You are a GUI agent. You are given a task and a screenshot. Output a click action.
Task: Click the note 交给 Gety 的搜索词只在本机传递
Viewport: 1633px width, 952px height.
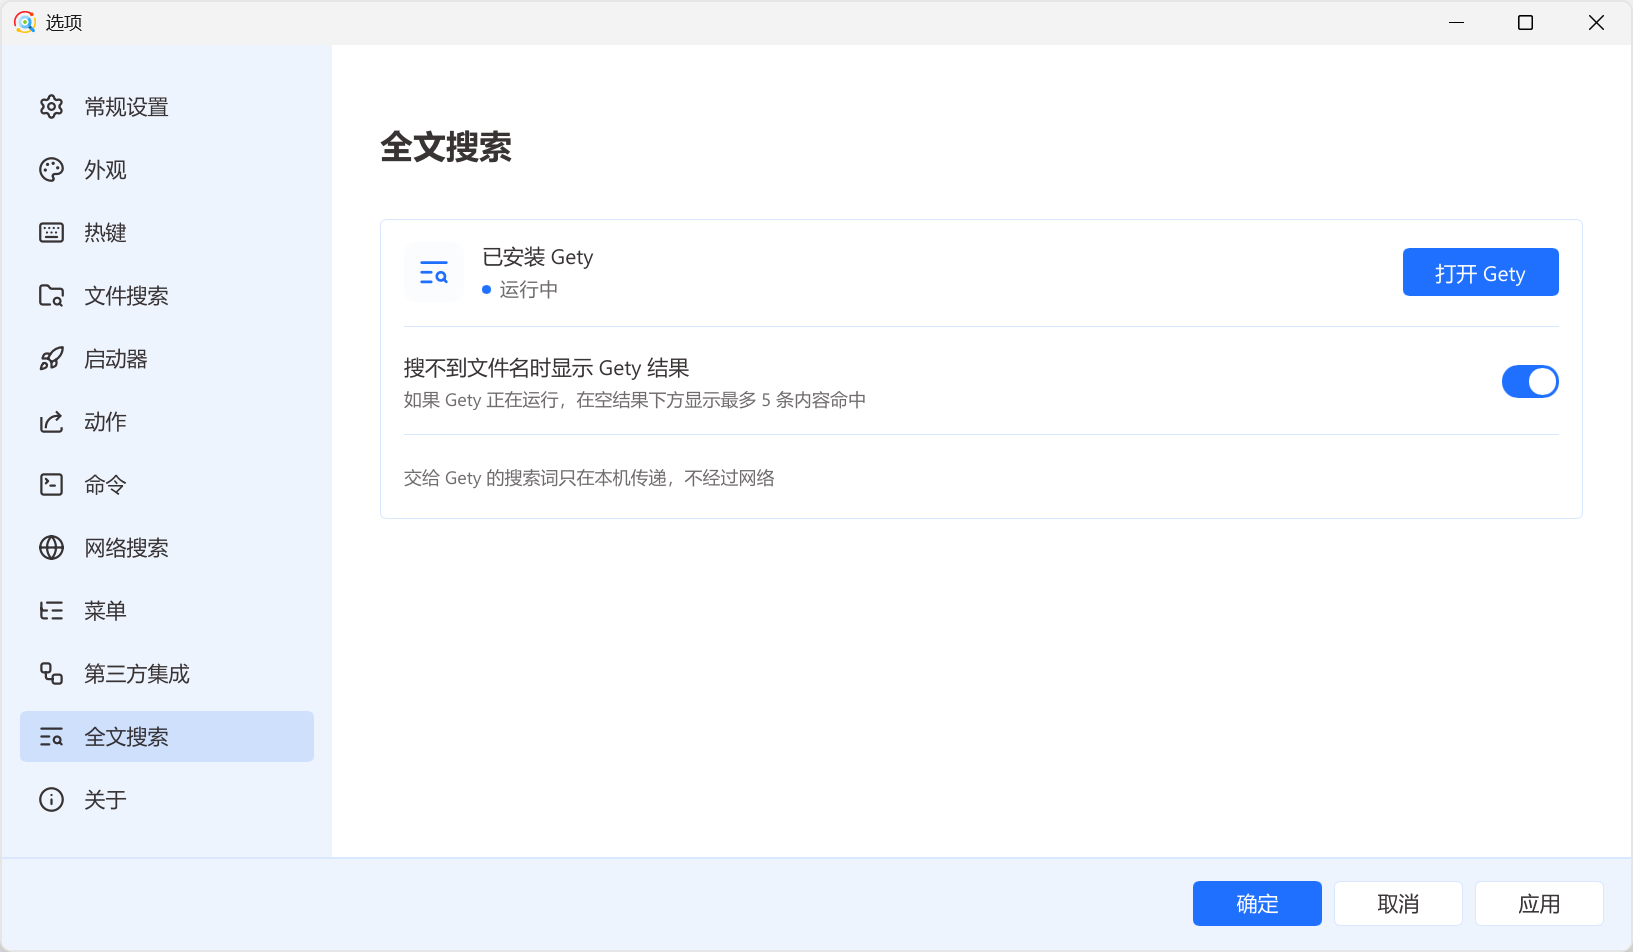click(x=589, y=478)
